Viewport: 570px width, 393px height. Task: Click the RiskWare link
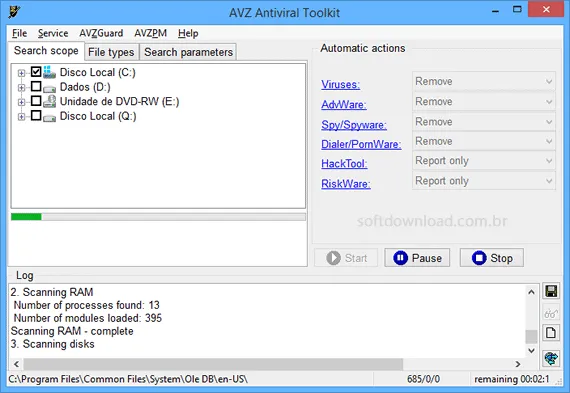point(346,184)
